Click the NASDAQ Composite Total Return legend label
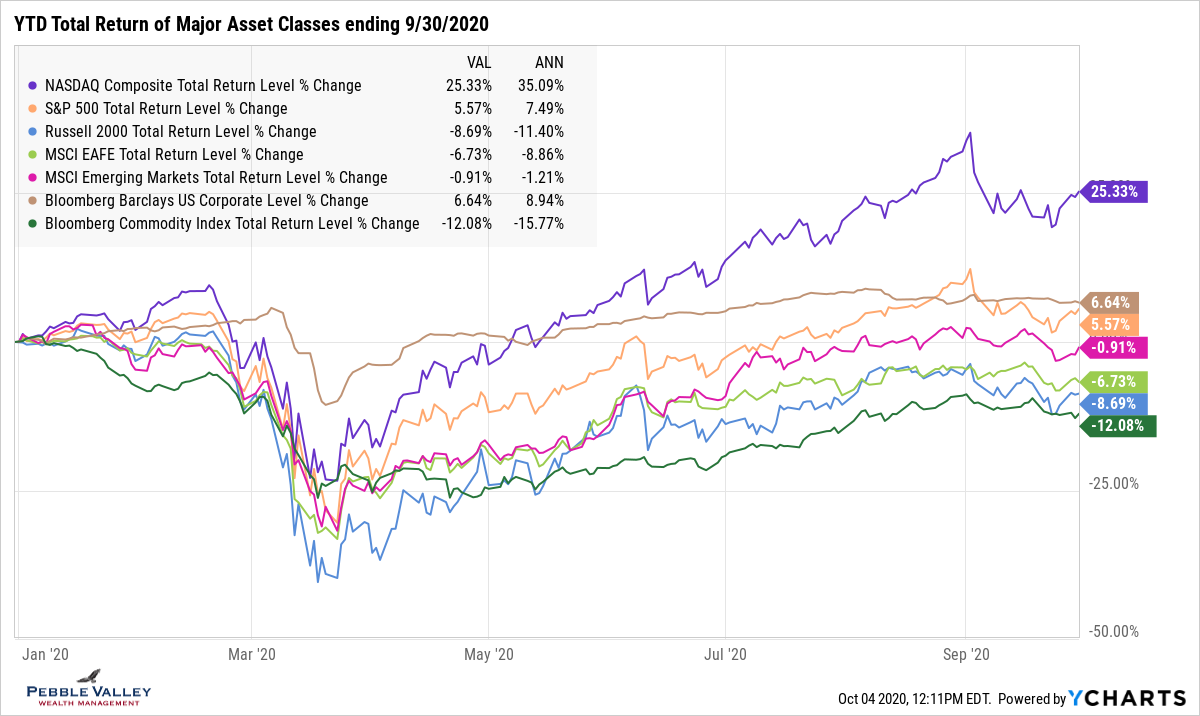 point(203,86)
